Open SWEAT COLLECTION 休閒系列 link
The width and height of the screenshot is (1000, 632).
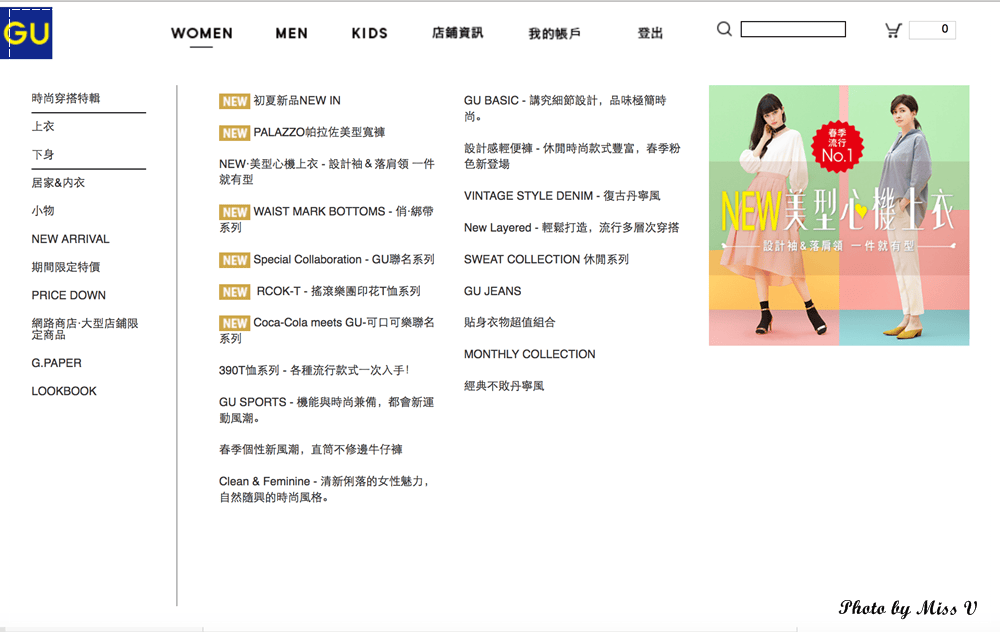[547, 260]
